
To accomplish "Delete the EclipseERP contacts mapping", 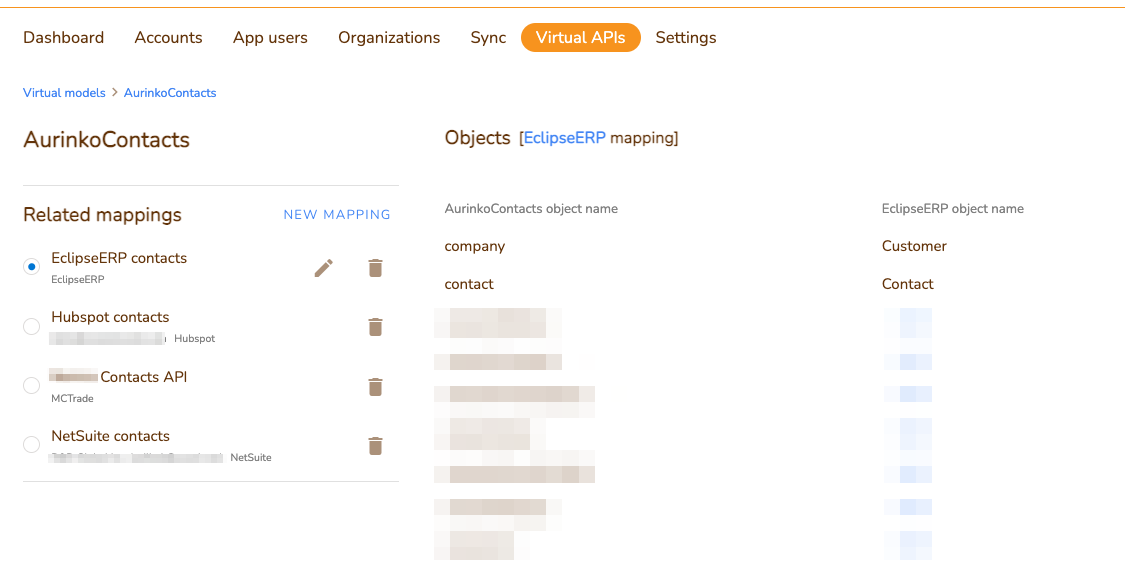I will 375,268.
